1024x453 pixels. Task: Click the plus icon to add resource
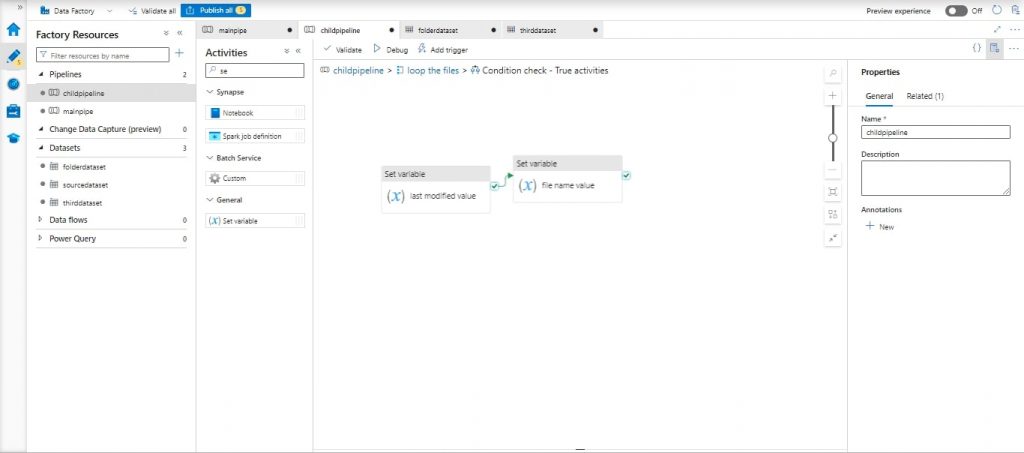[x=179, y=54]
